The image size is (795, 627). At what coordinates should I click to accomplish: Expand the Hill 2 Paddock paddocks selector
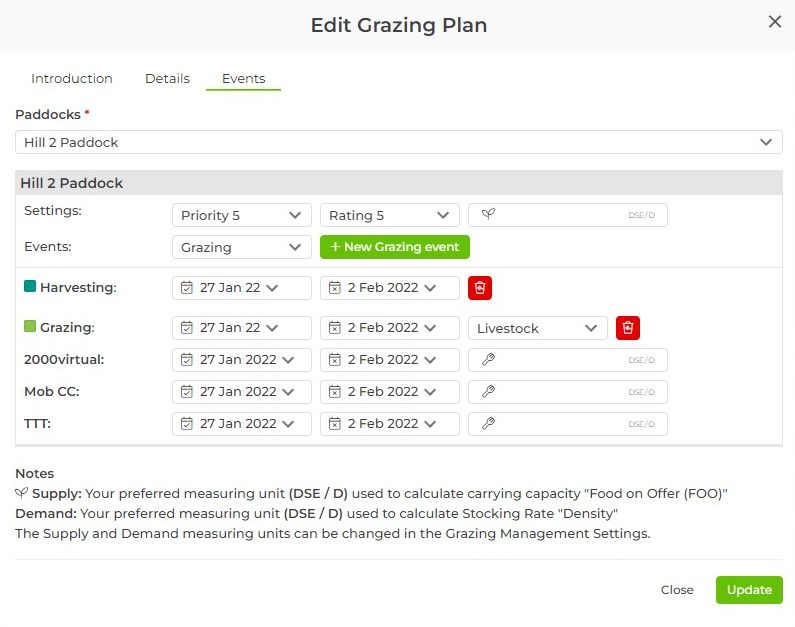[x=398, y=142]
